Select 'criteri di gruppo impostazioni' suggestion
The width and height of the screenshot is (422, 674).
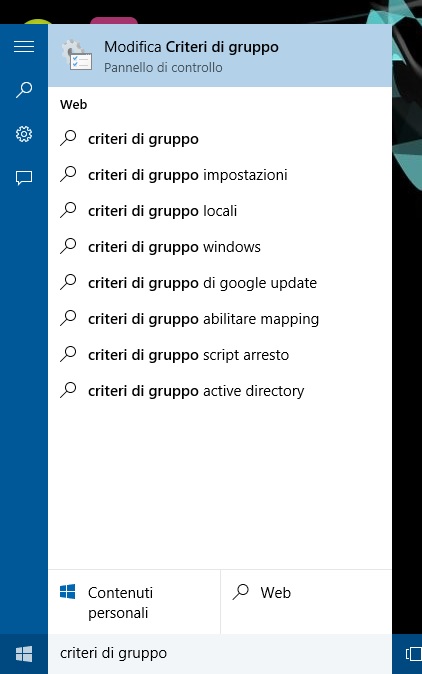coord(220,175)
